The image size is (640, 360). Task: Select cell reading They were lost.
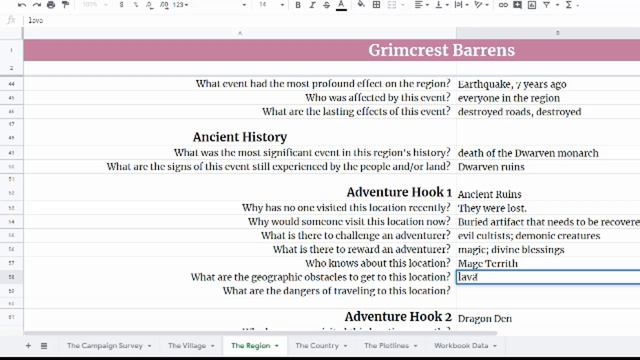548,208
